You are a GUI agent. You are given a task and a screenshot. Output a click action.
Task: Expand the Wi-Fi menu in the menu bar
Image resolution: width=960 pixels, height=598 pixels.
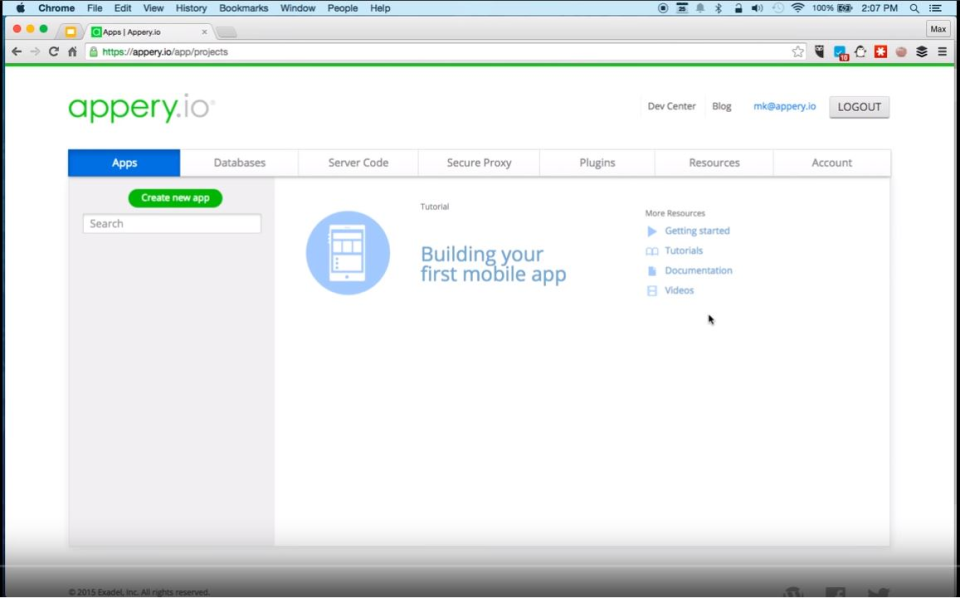(x=797, y=8)
